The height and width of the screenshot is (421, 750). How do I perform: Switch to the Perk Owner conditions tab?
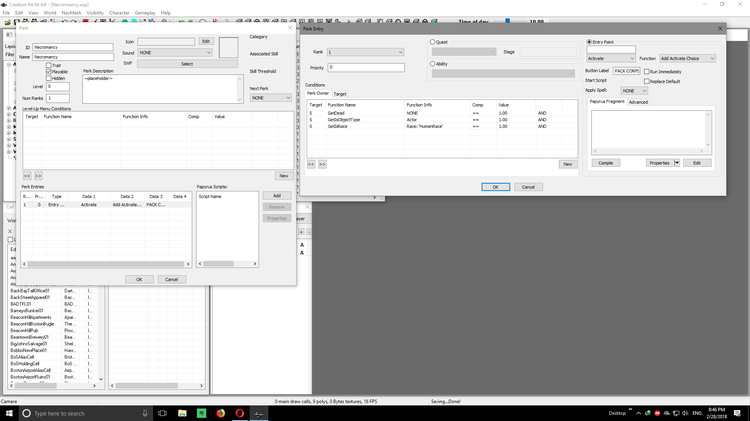[x=318, y=93]
